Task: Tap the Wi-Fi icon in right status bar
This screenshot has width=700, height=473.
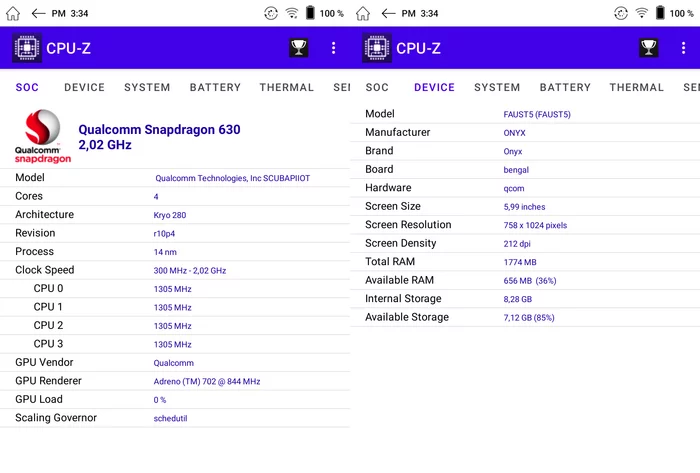Action: [x=642, y=13]
